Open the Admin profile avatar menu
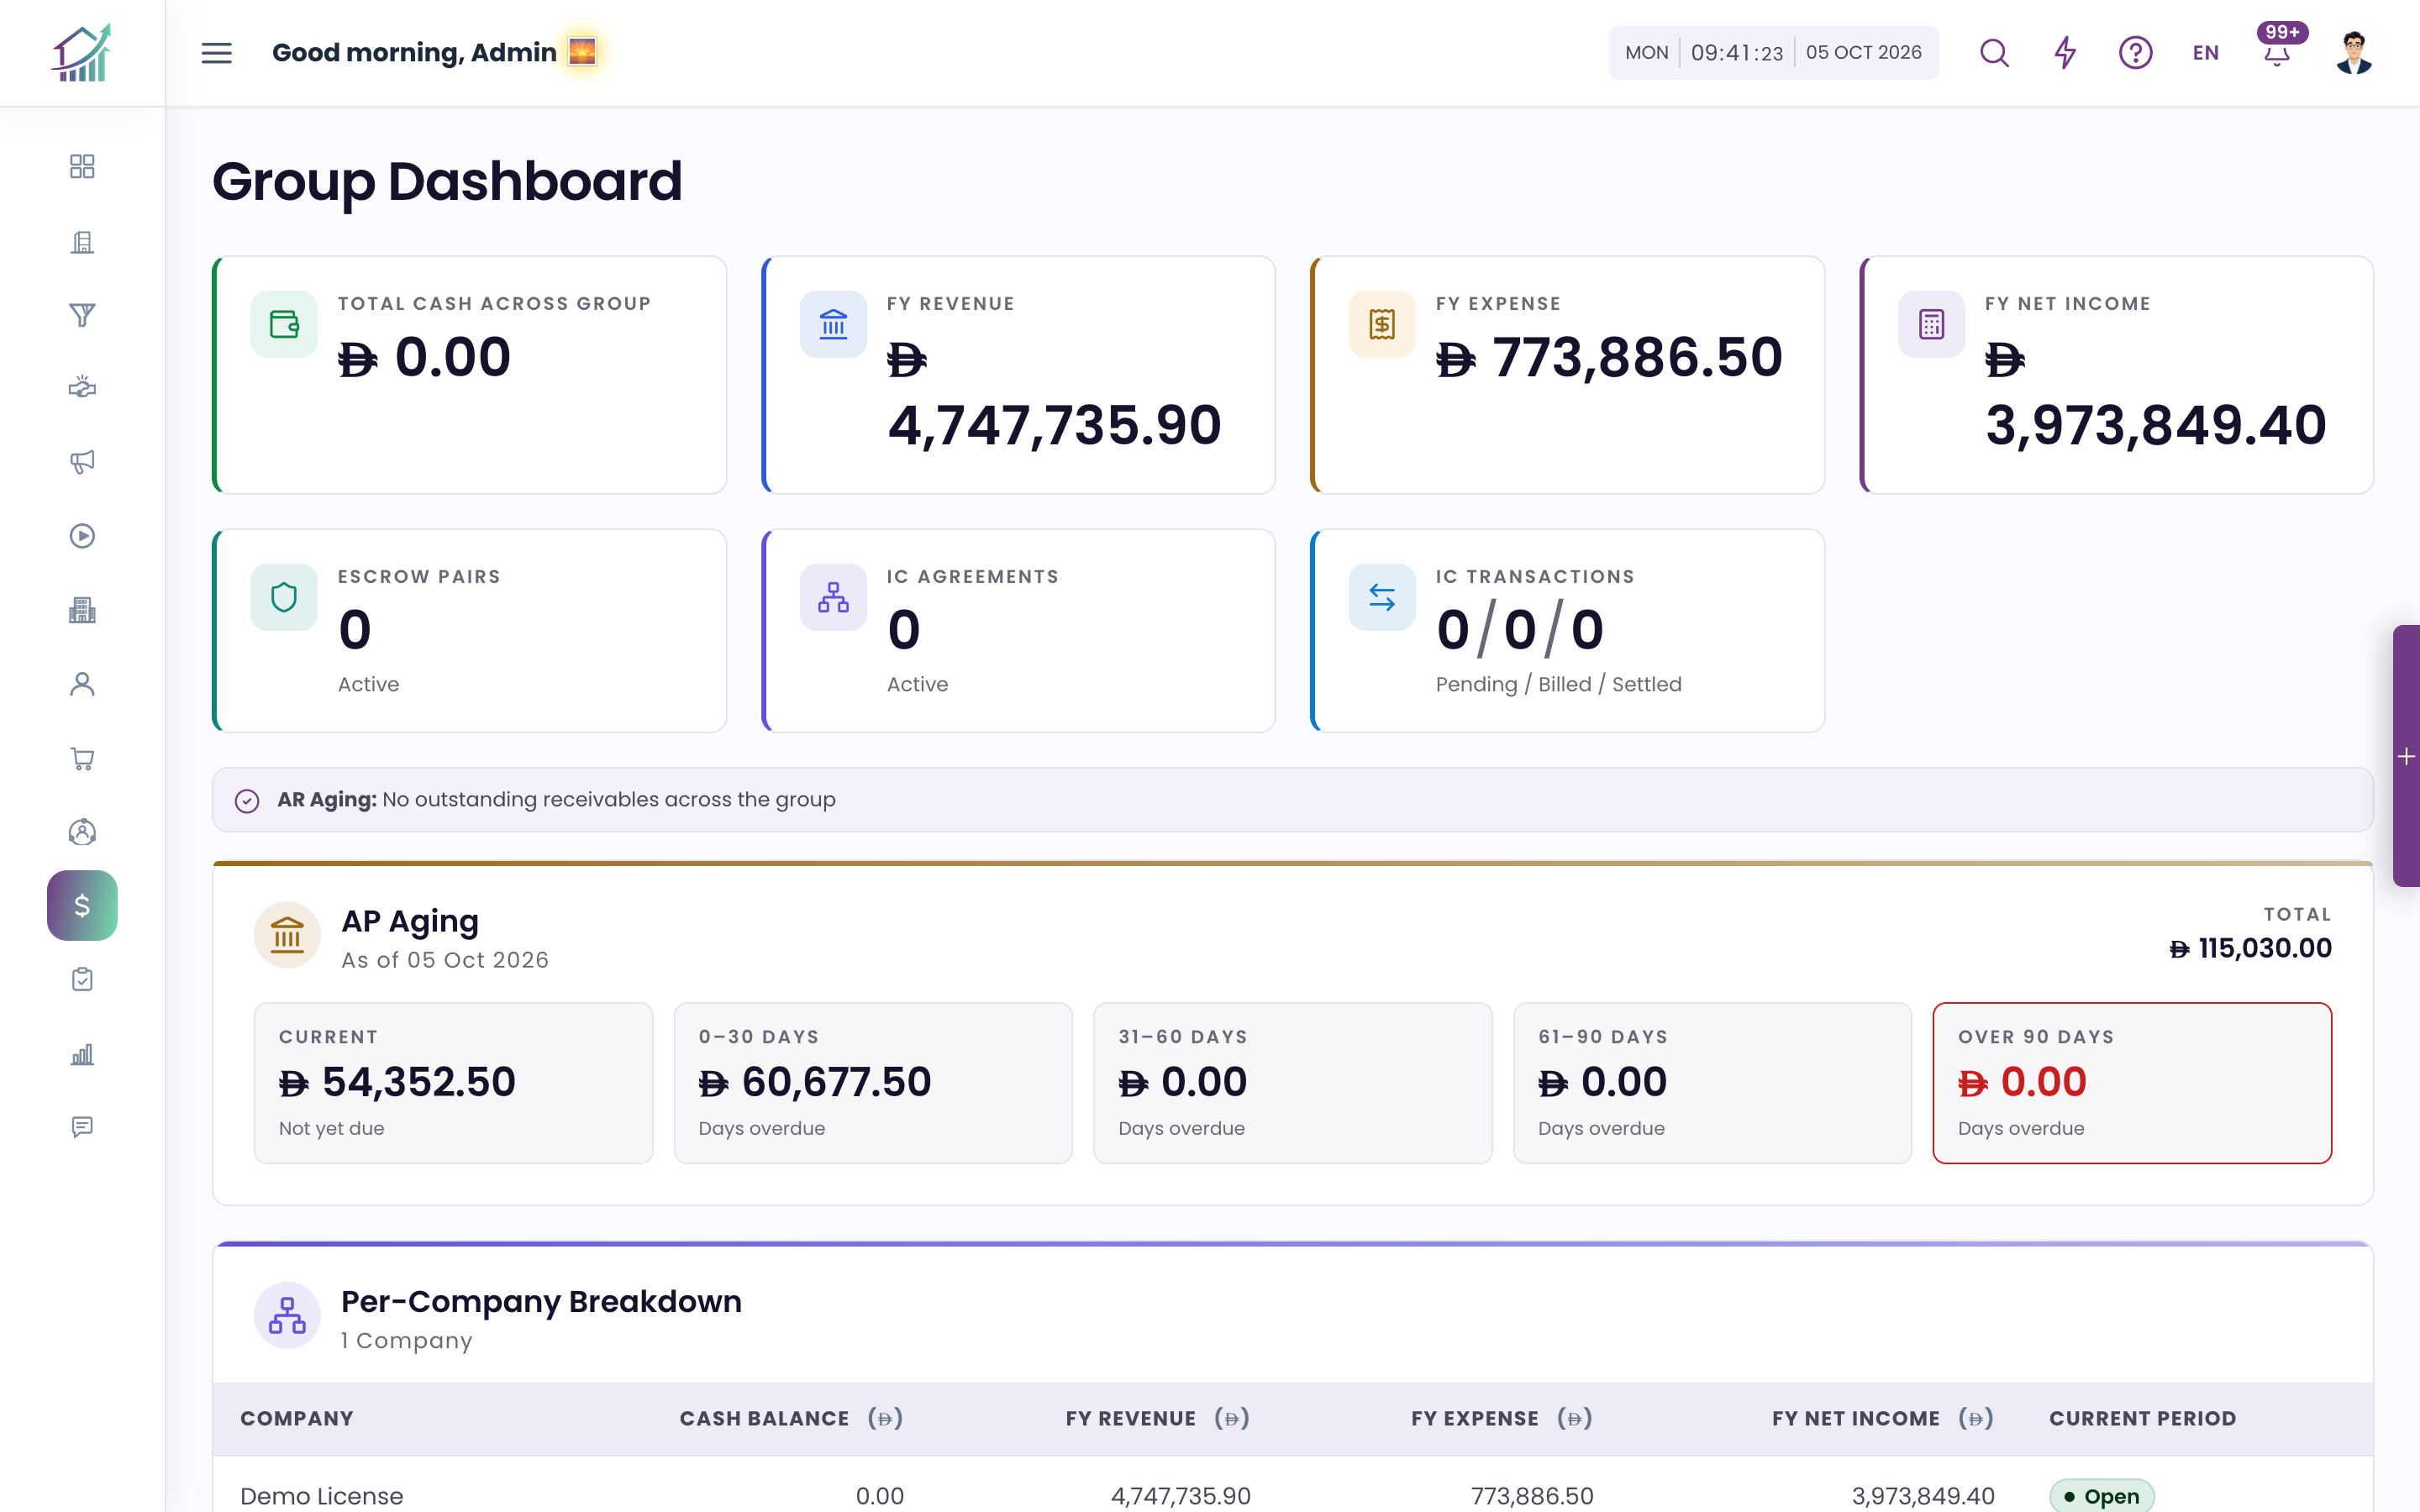Viewport: 2420px width, 1512px height. click(x=2354, y=53)
